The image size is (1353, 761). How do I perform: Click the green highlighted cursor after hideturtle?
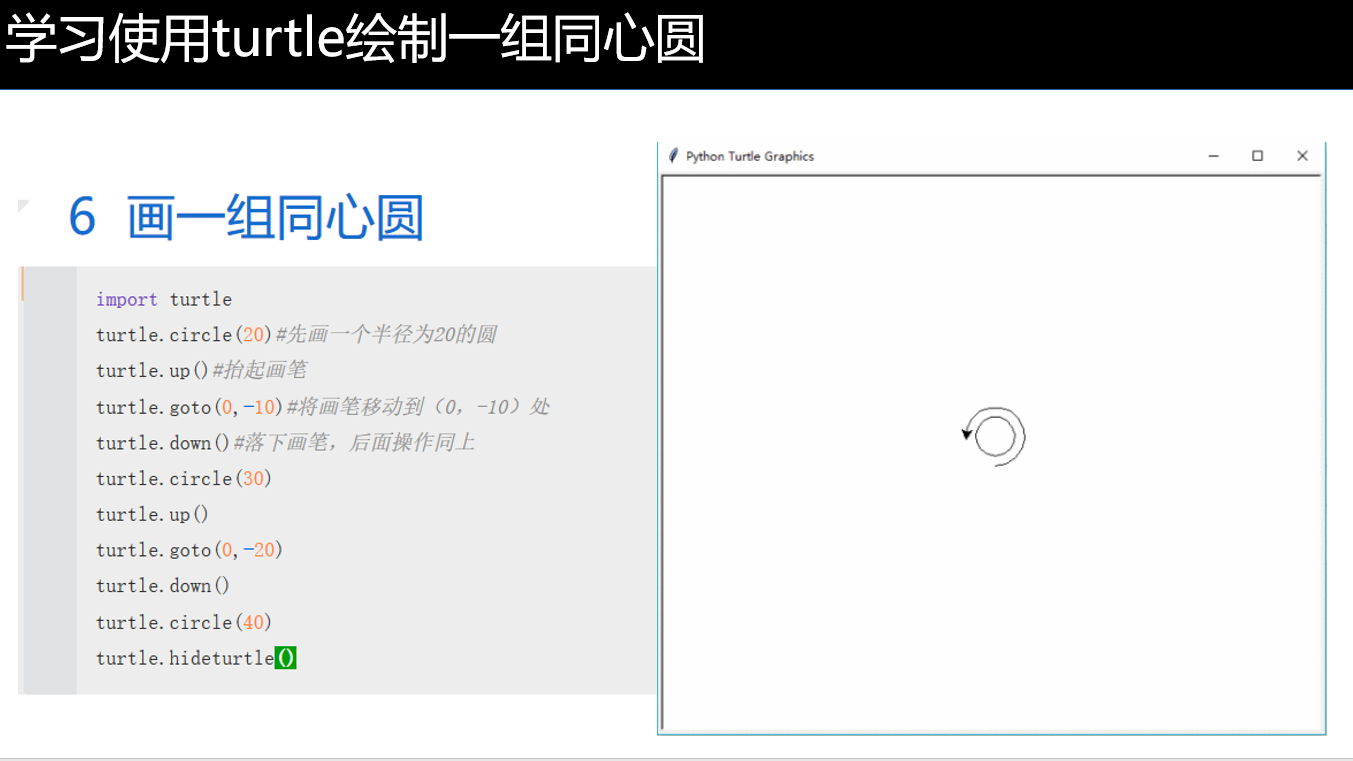[x=285, y=657]
